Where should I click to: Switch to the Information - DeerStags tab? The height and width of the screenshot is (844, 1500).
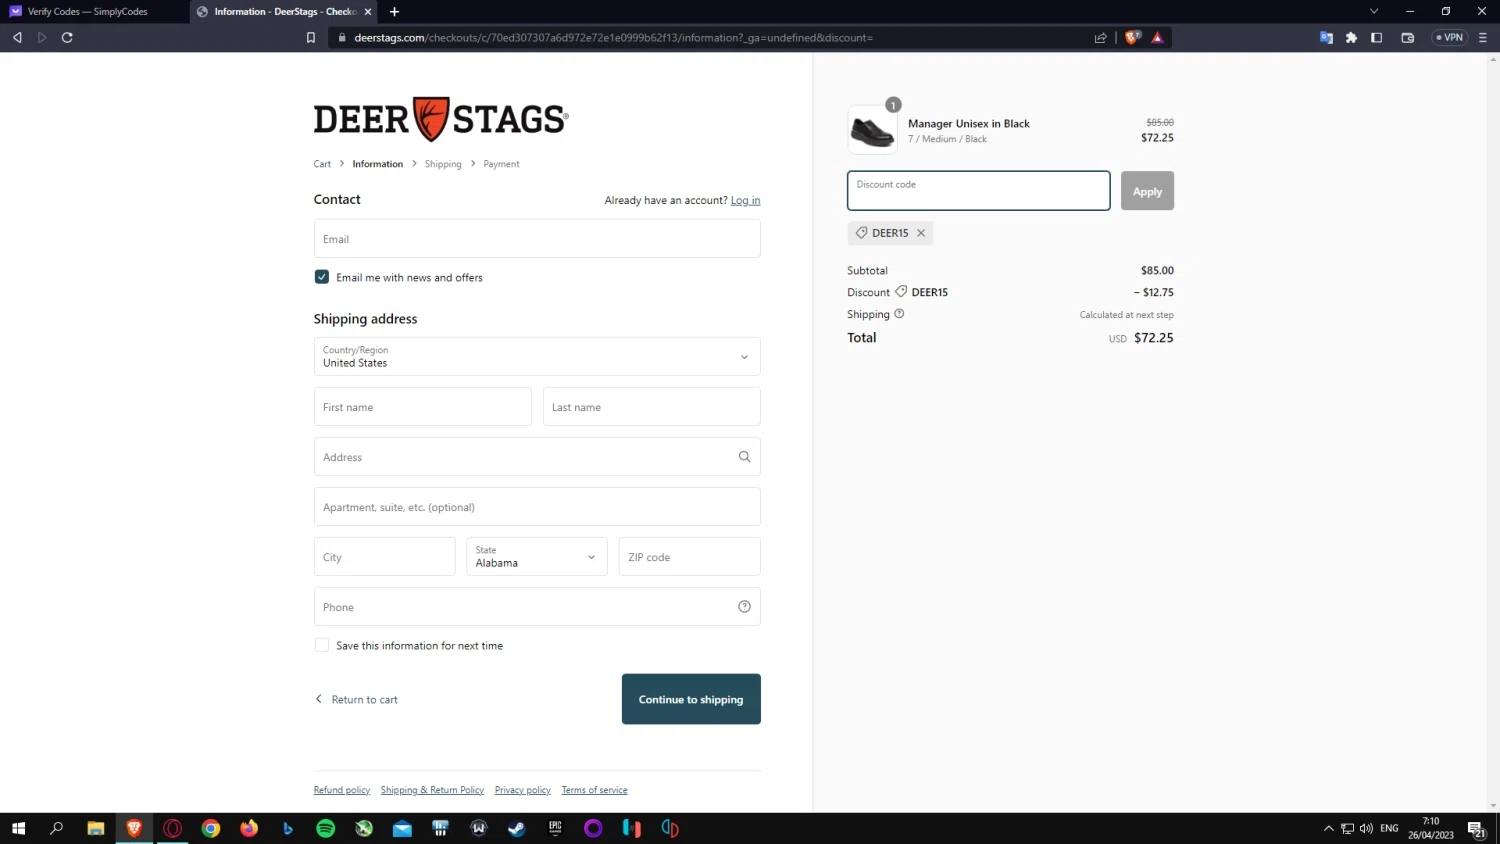click(285, 12)
